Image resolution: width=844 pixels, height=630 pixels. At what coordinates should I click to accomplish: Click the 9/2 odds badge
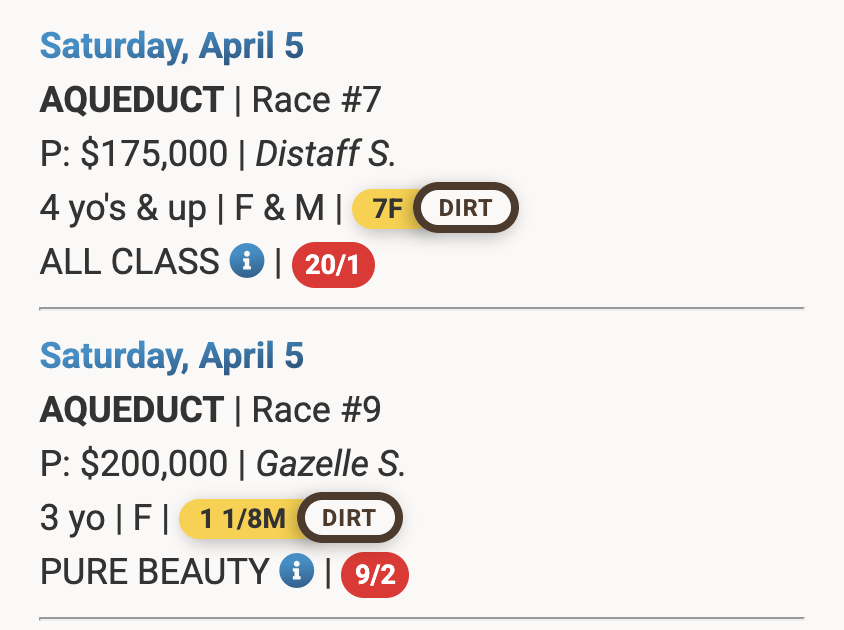[375, 576]
